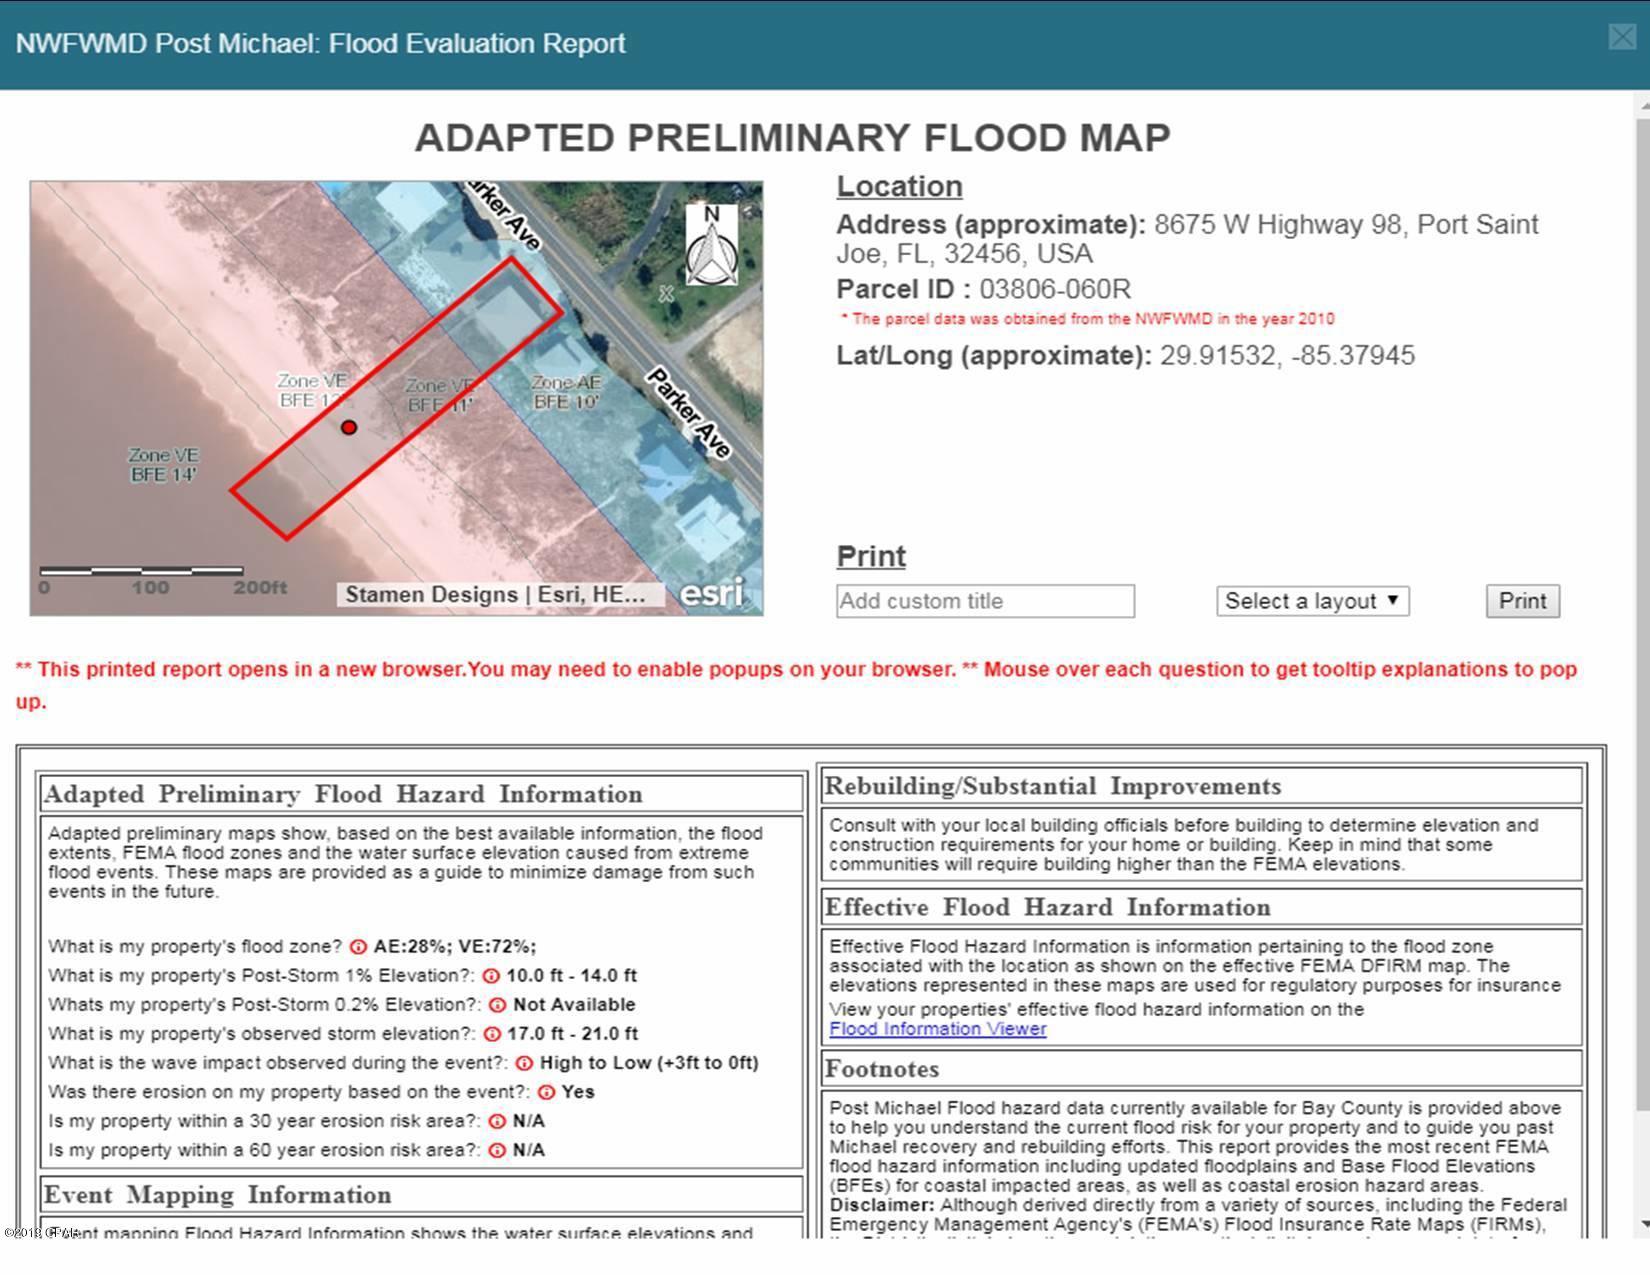Click the info icon beside Post-Storm 1% Elevation
Viewport: 1650px width, 1275px height.
coord(492,976)
